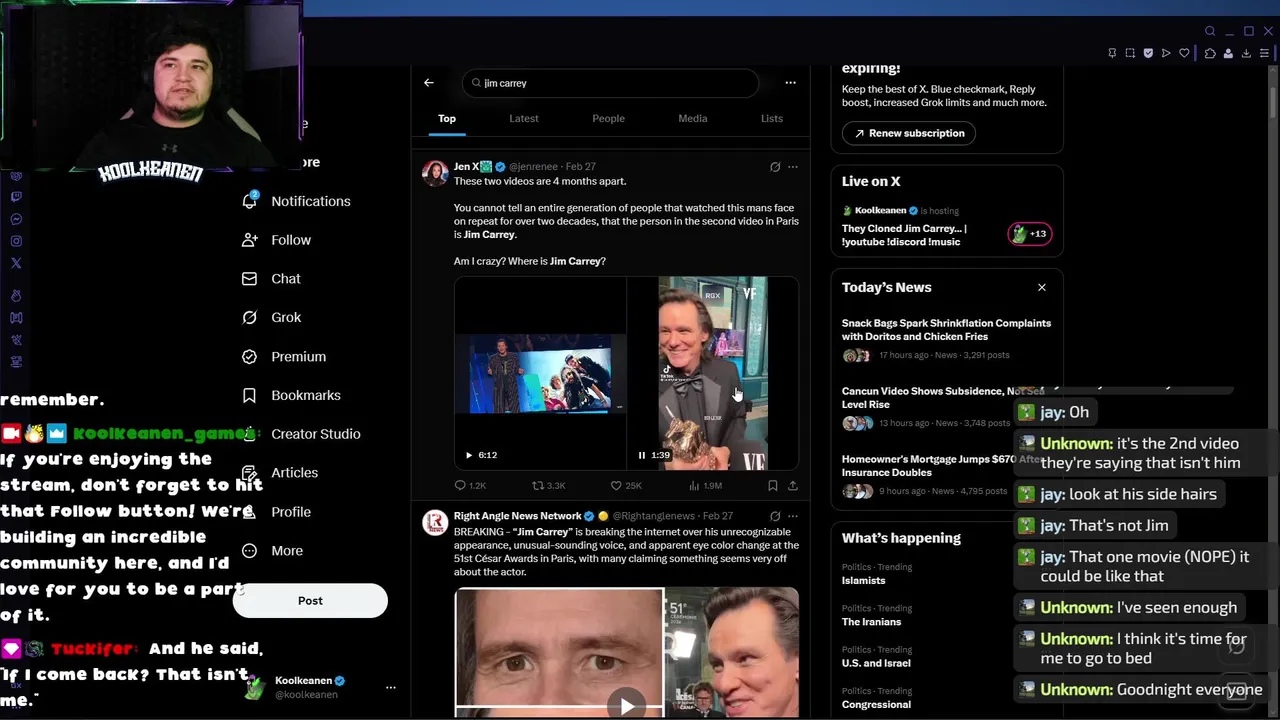Open the browser downloads icon

[x=1246, y=53]
